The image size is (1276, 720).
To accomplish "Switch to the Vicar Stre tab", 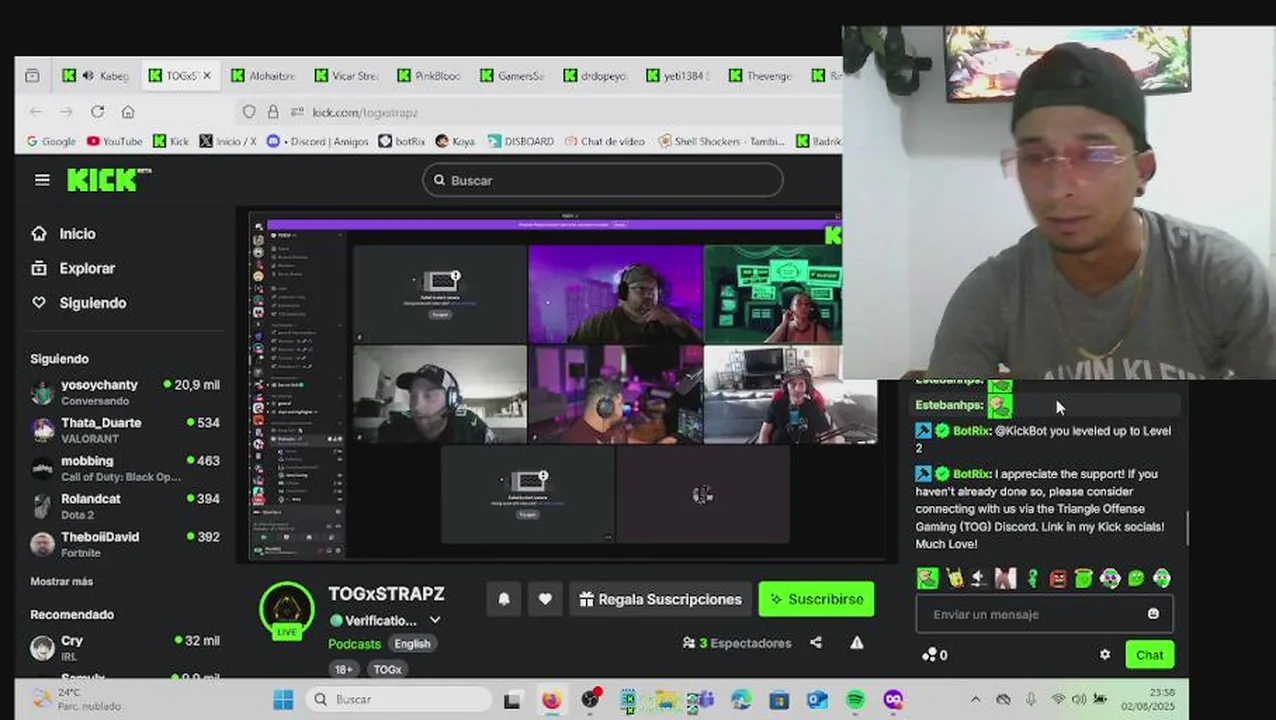I will tap(346, 76).
